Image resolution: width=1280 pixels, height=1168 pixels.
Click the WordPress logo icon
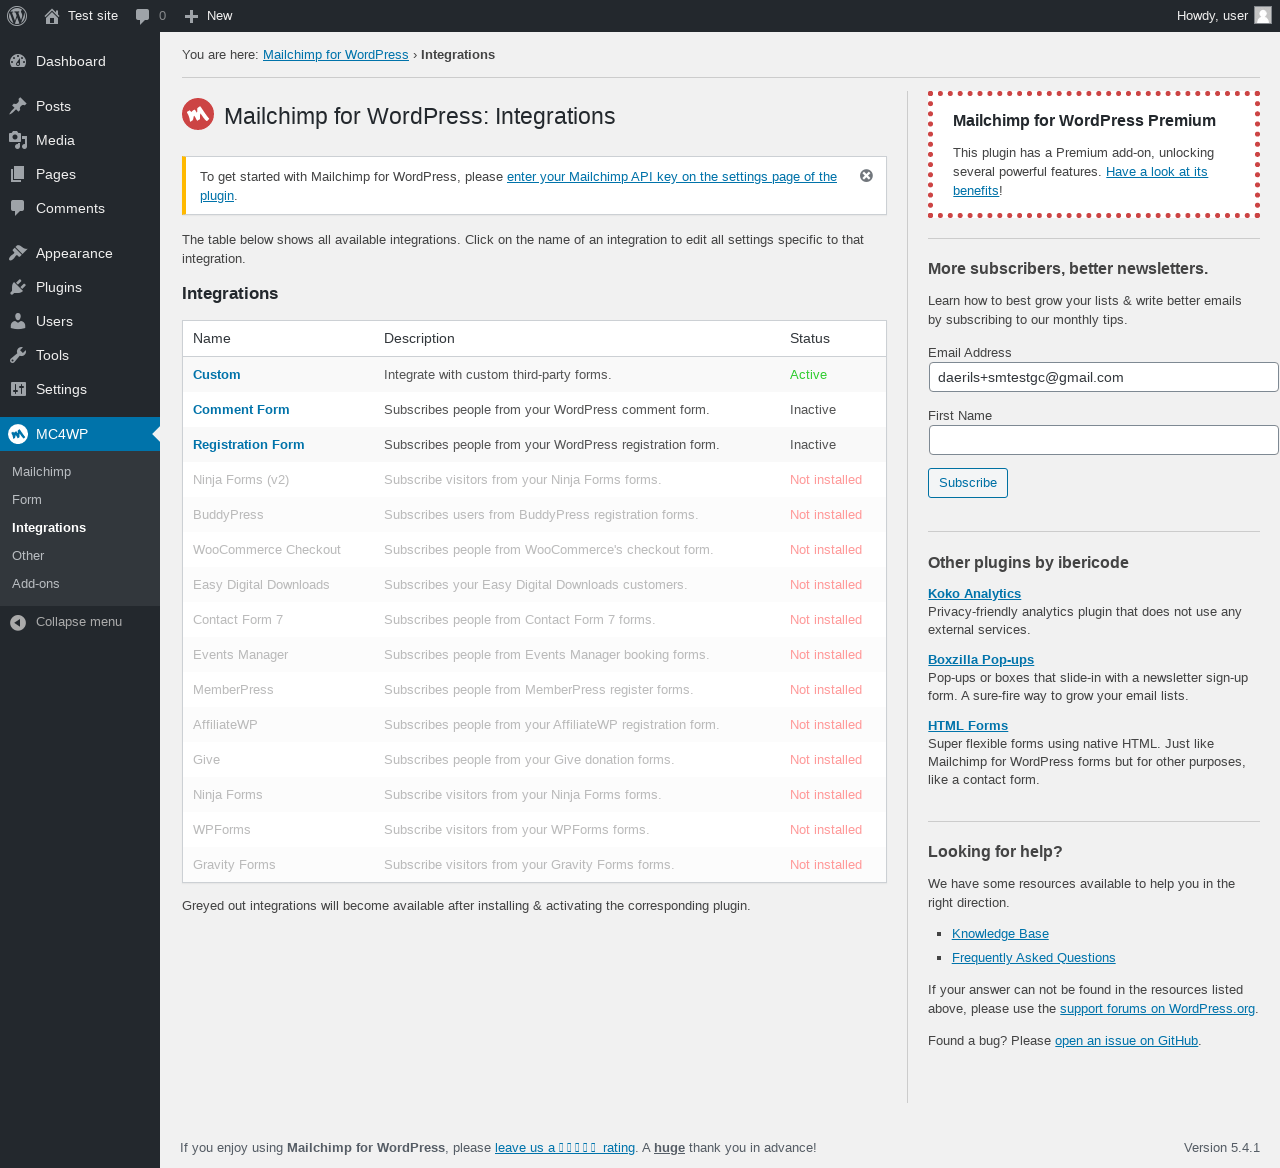coord(17,16)
